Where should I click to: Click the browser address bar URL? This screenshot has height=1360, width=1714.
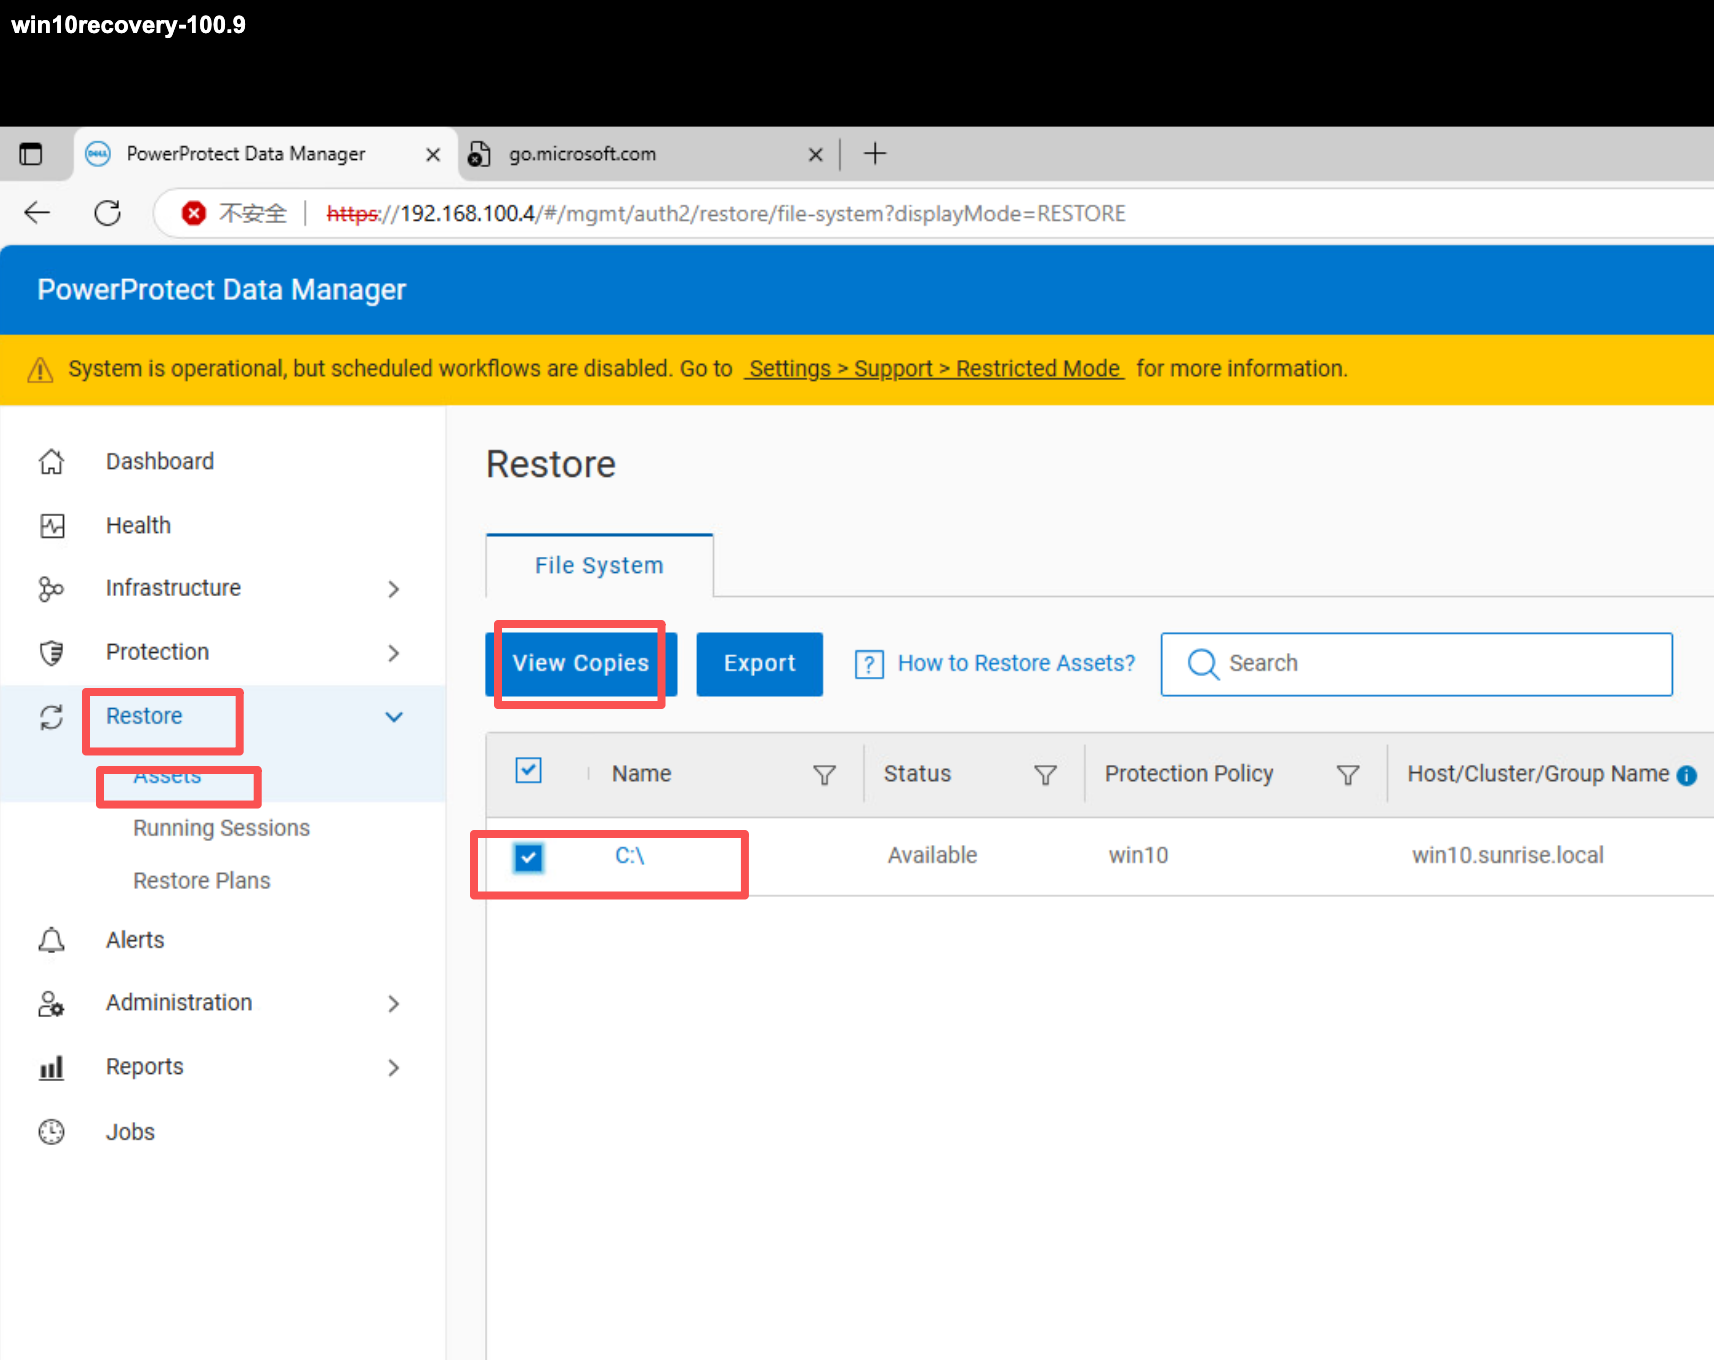click(x=726, y=213)
